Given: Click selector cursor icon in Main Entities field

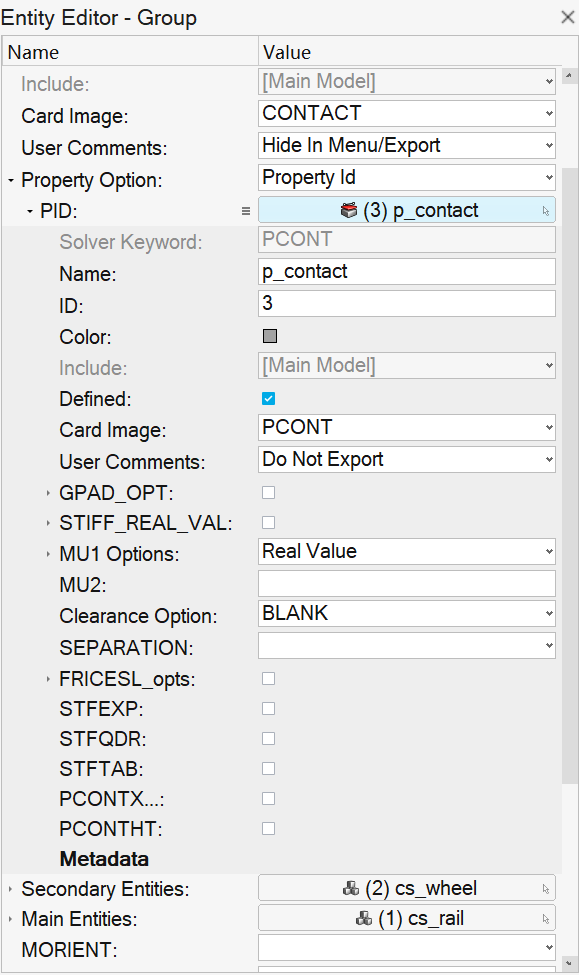Looking at the screenshot, I should (545, 919).
